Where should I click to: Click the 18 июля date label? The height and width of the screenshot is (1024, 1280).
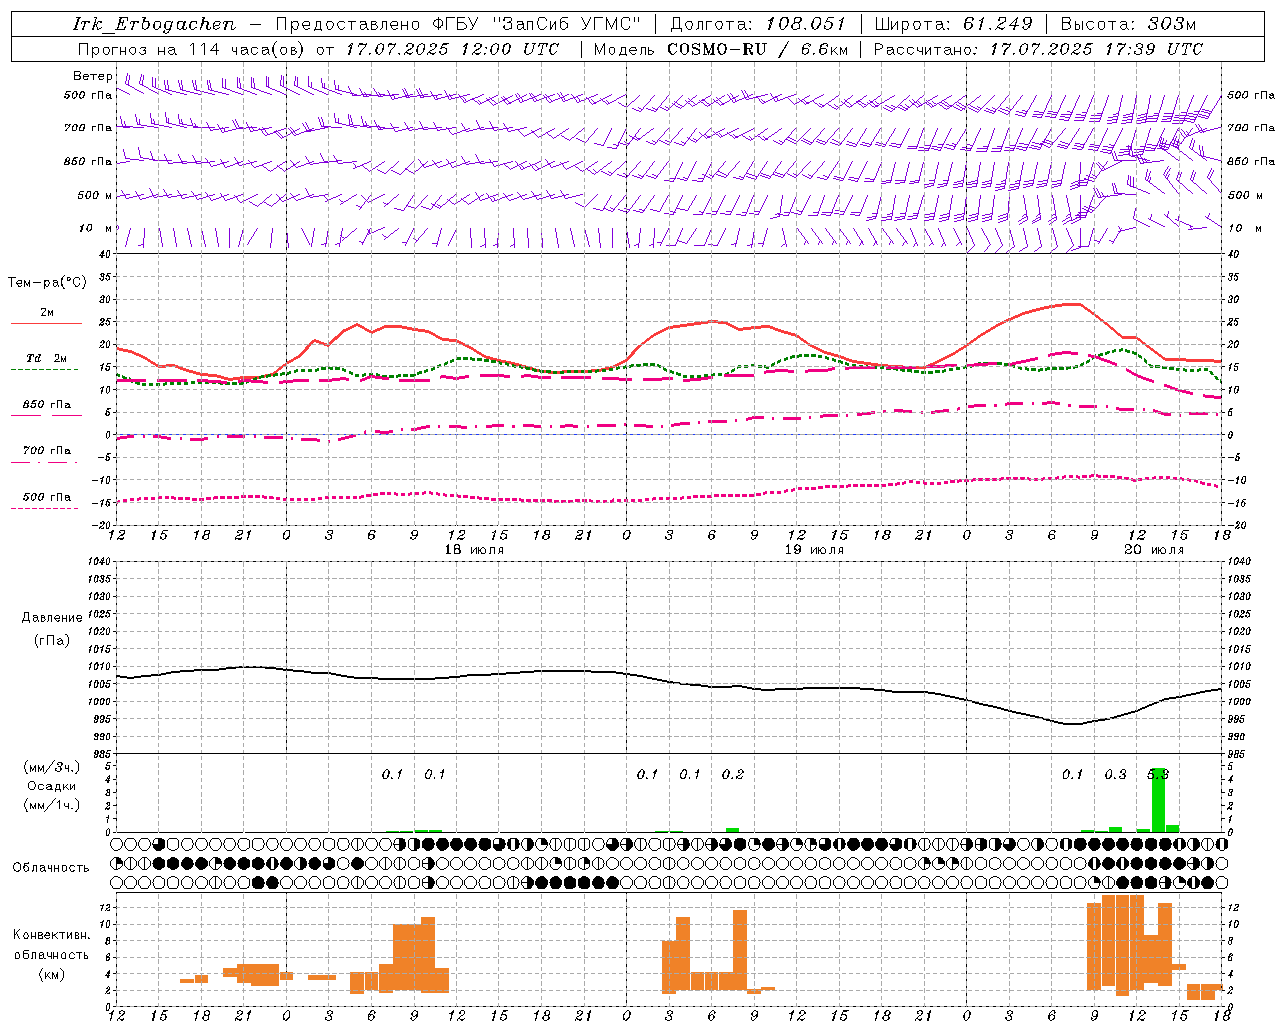(475, 550)
